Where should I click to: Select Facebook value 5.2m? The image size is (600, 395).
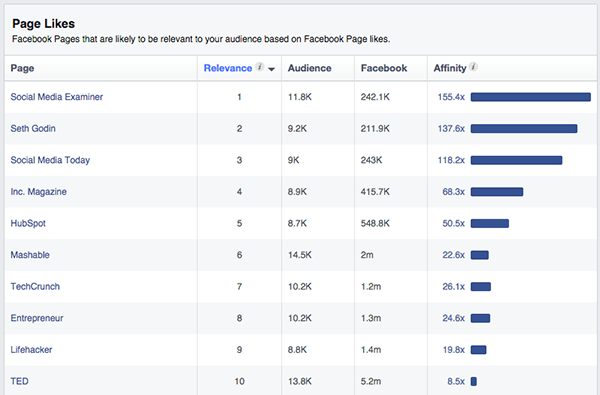[371, 381]
